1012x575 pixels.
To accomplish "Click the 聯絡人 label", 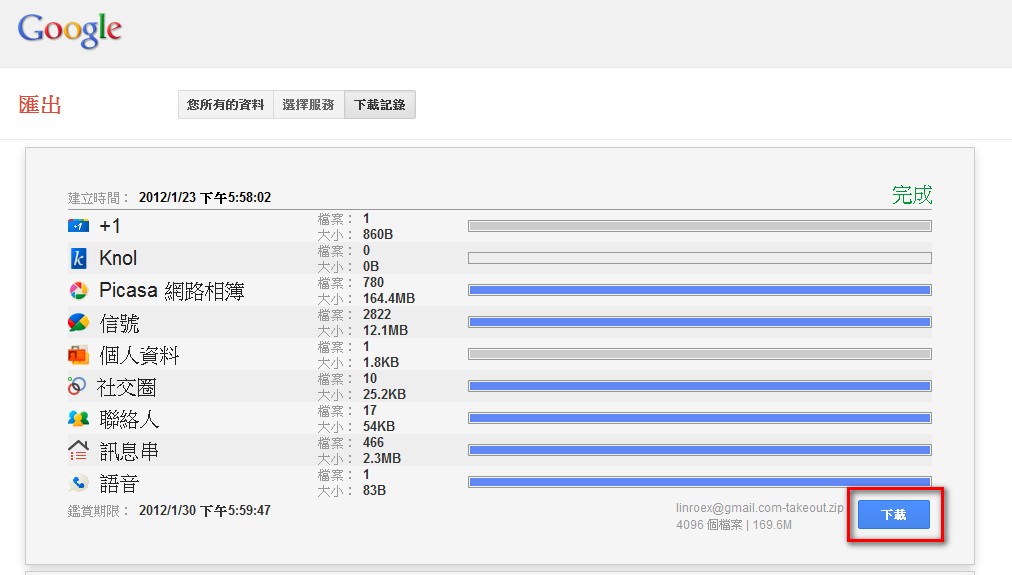I will (129, 419).
